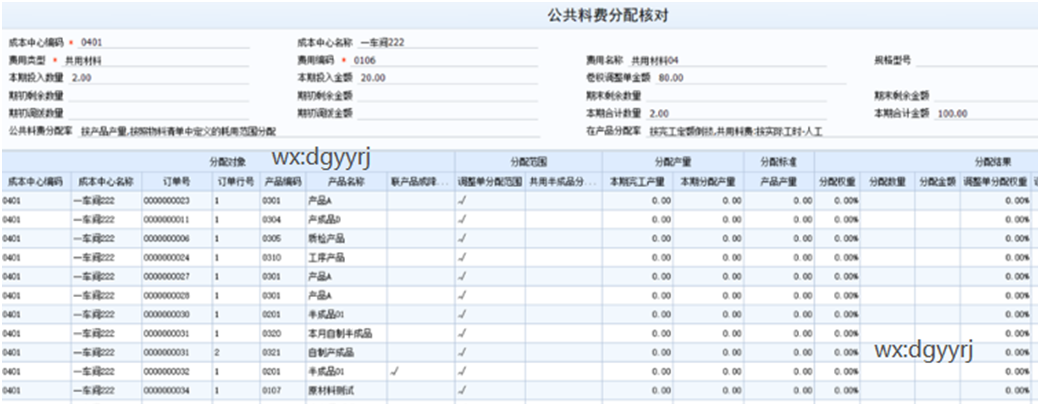1040x406 pixels.
Task: Select product code cell 0310
Action: click(283, 257)
